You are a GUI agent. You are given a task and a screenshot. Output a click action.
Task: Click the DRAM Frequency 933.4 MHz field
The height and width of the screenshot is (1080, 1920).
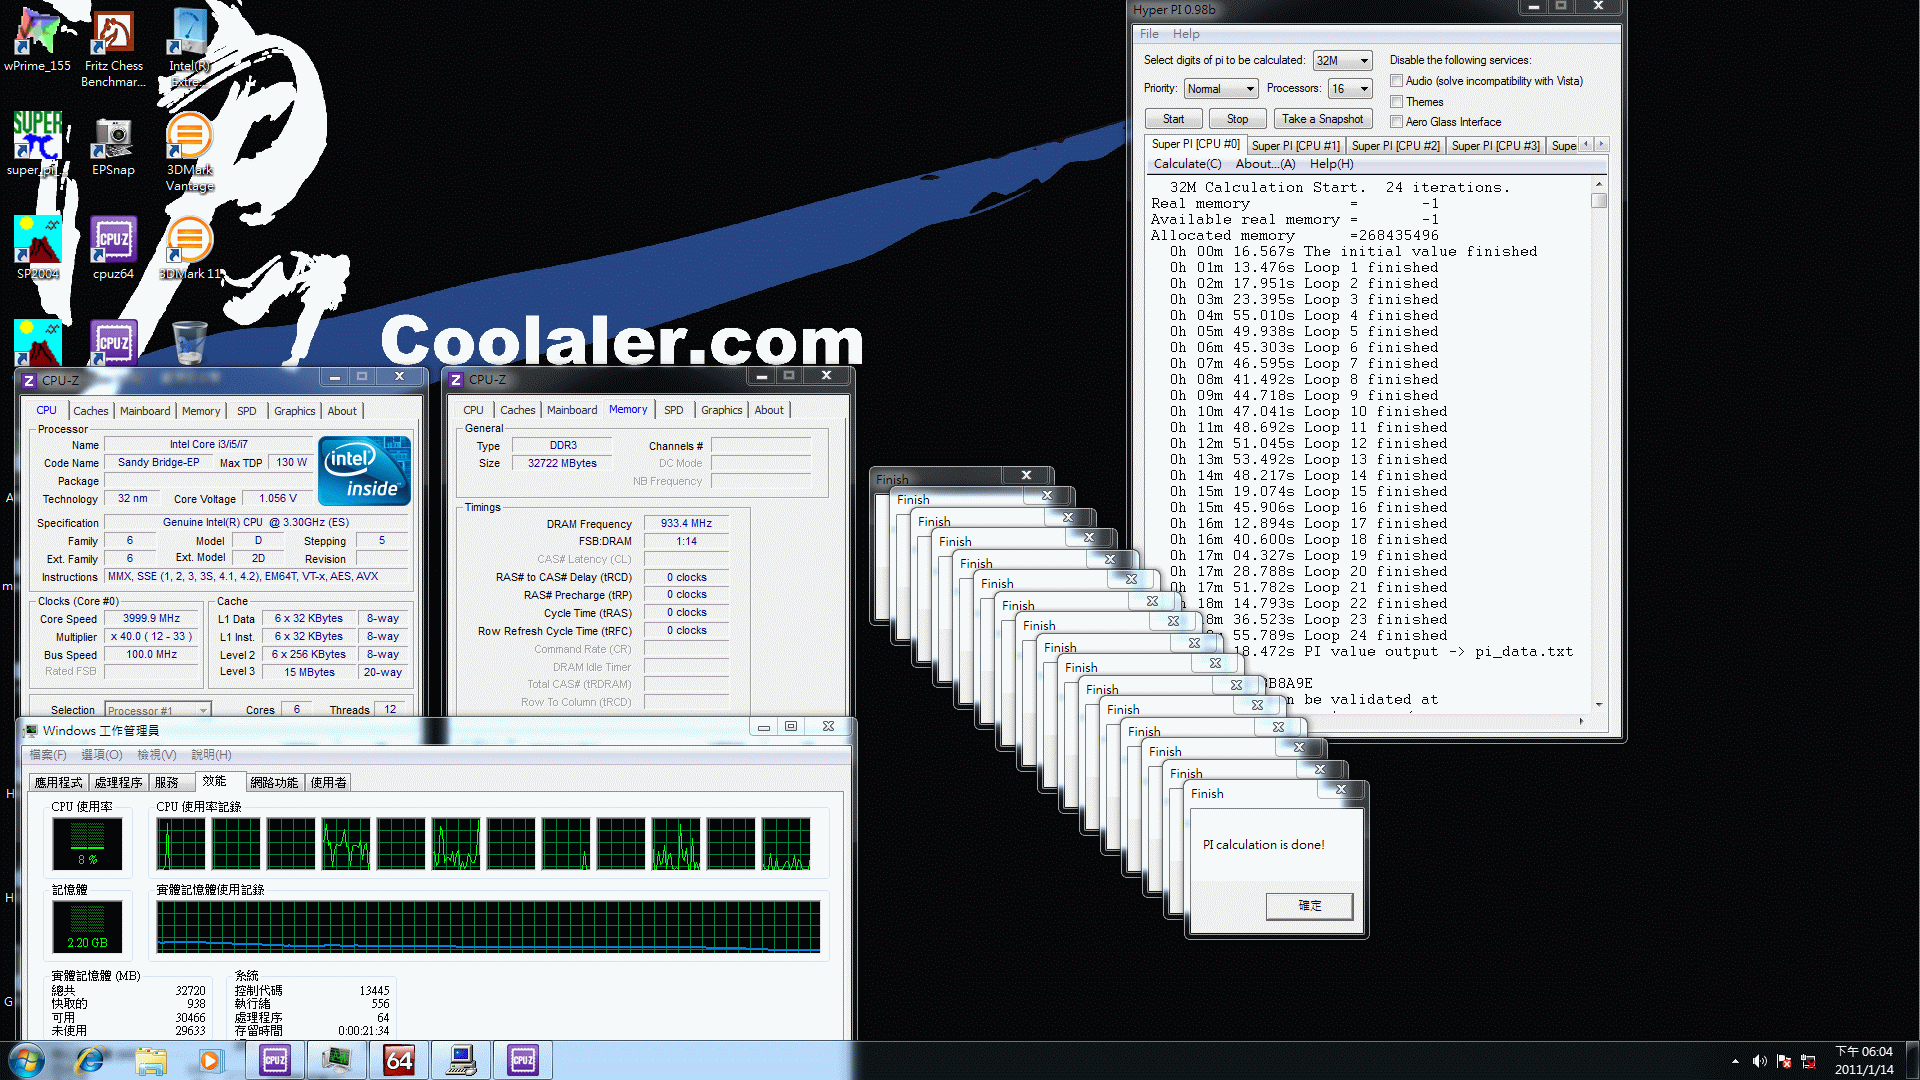point(686,524)
